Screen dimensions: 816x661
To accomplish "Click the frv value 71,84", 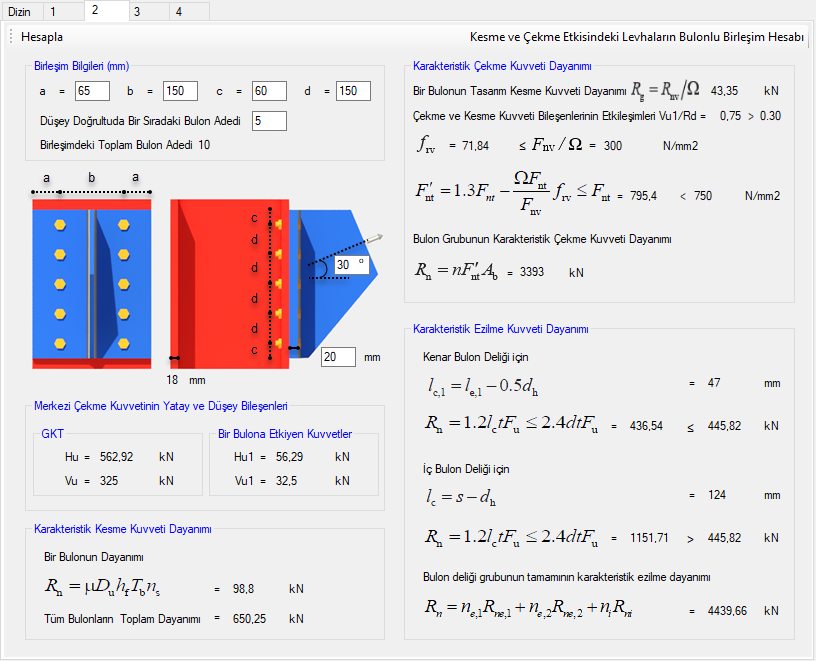I will 476,146.
